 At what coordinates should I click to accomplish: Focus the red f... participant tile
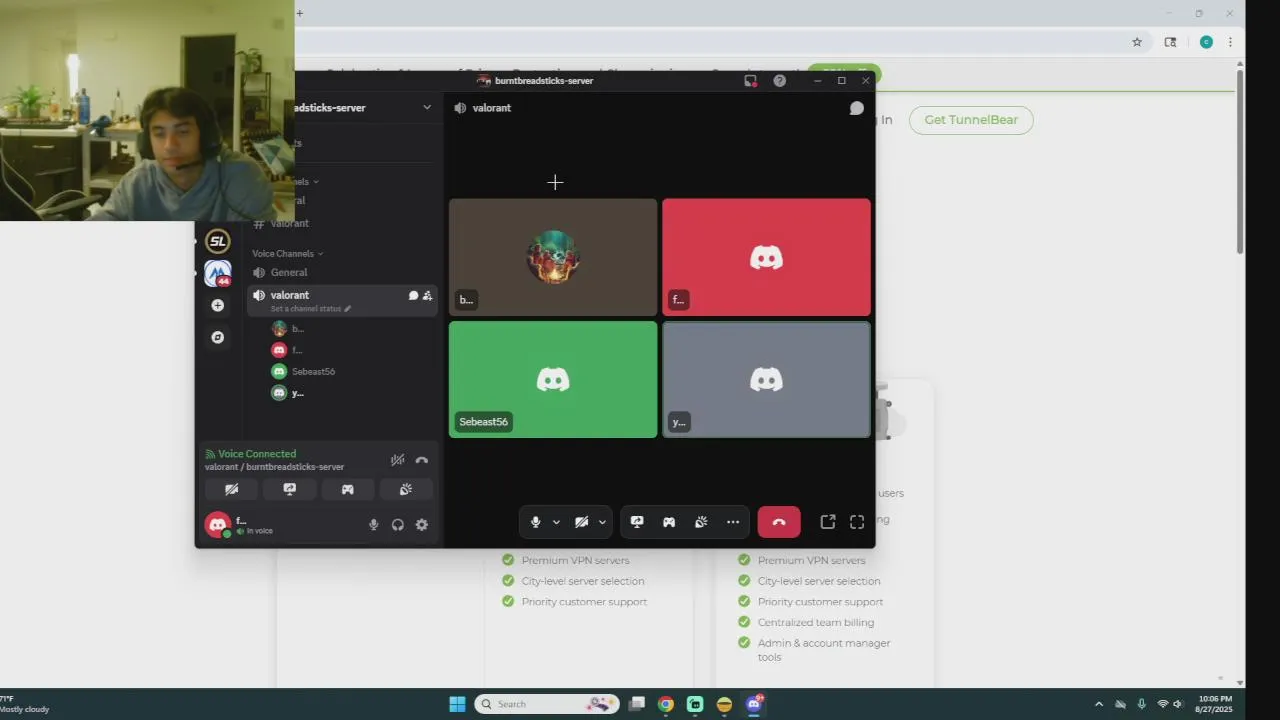[766, 257]
